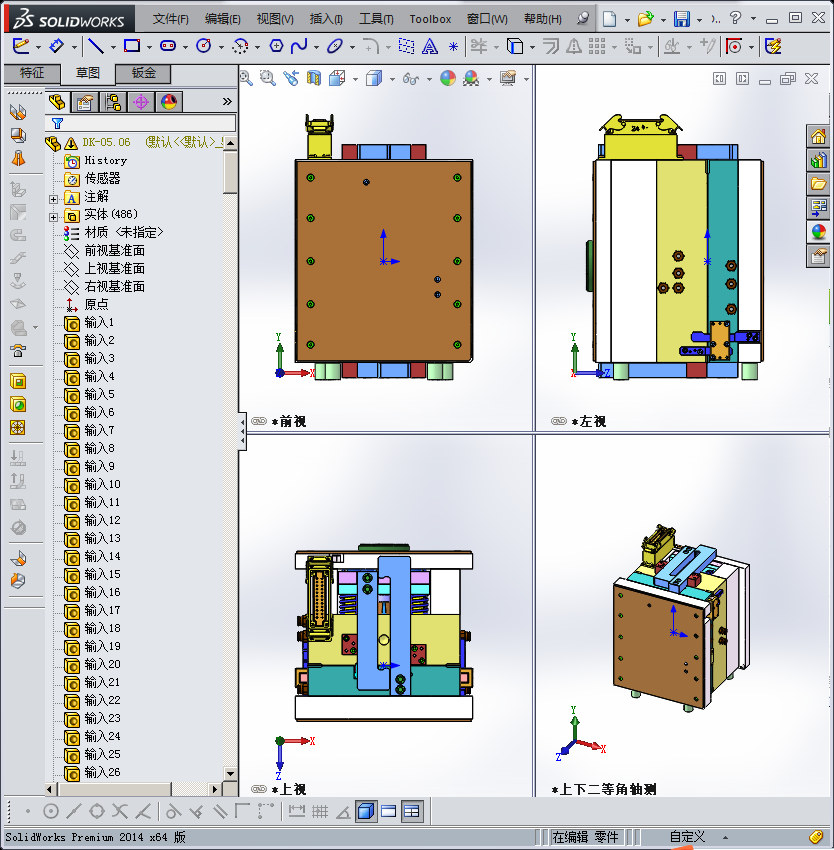This screenshot has height=850, width=834.
Task: Open the 文件(F) menu
Action: point(170,19)
